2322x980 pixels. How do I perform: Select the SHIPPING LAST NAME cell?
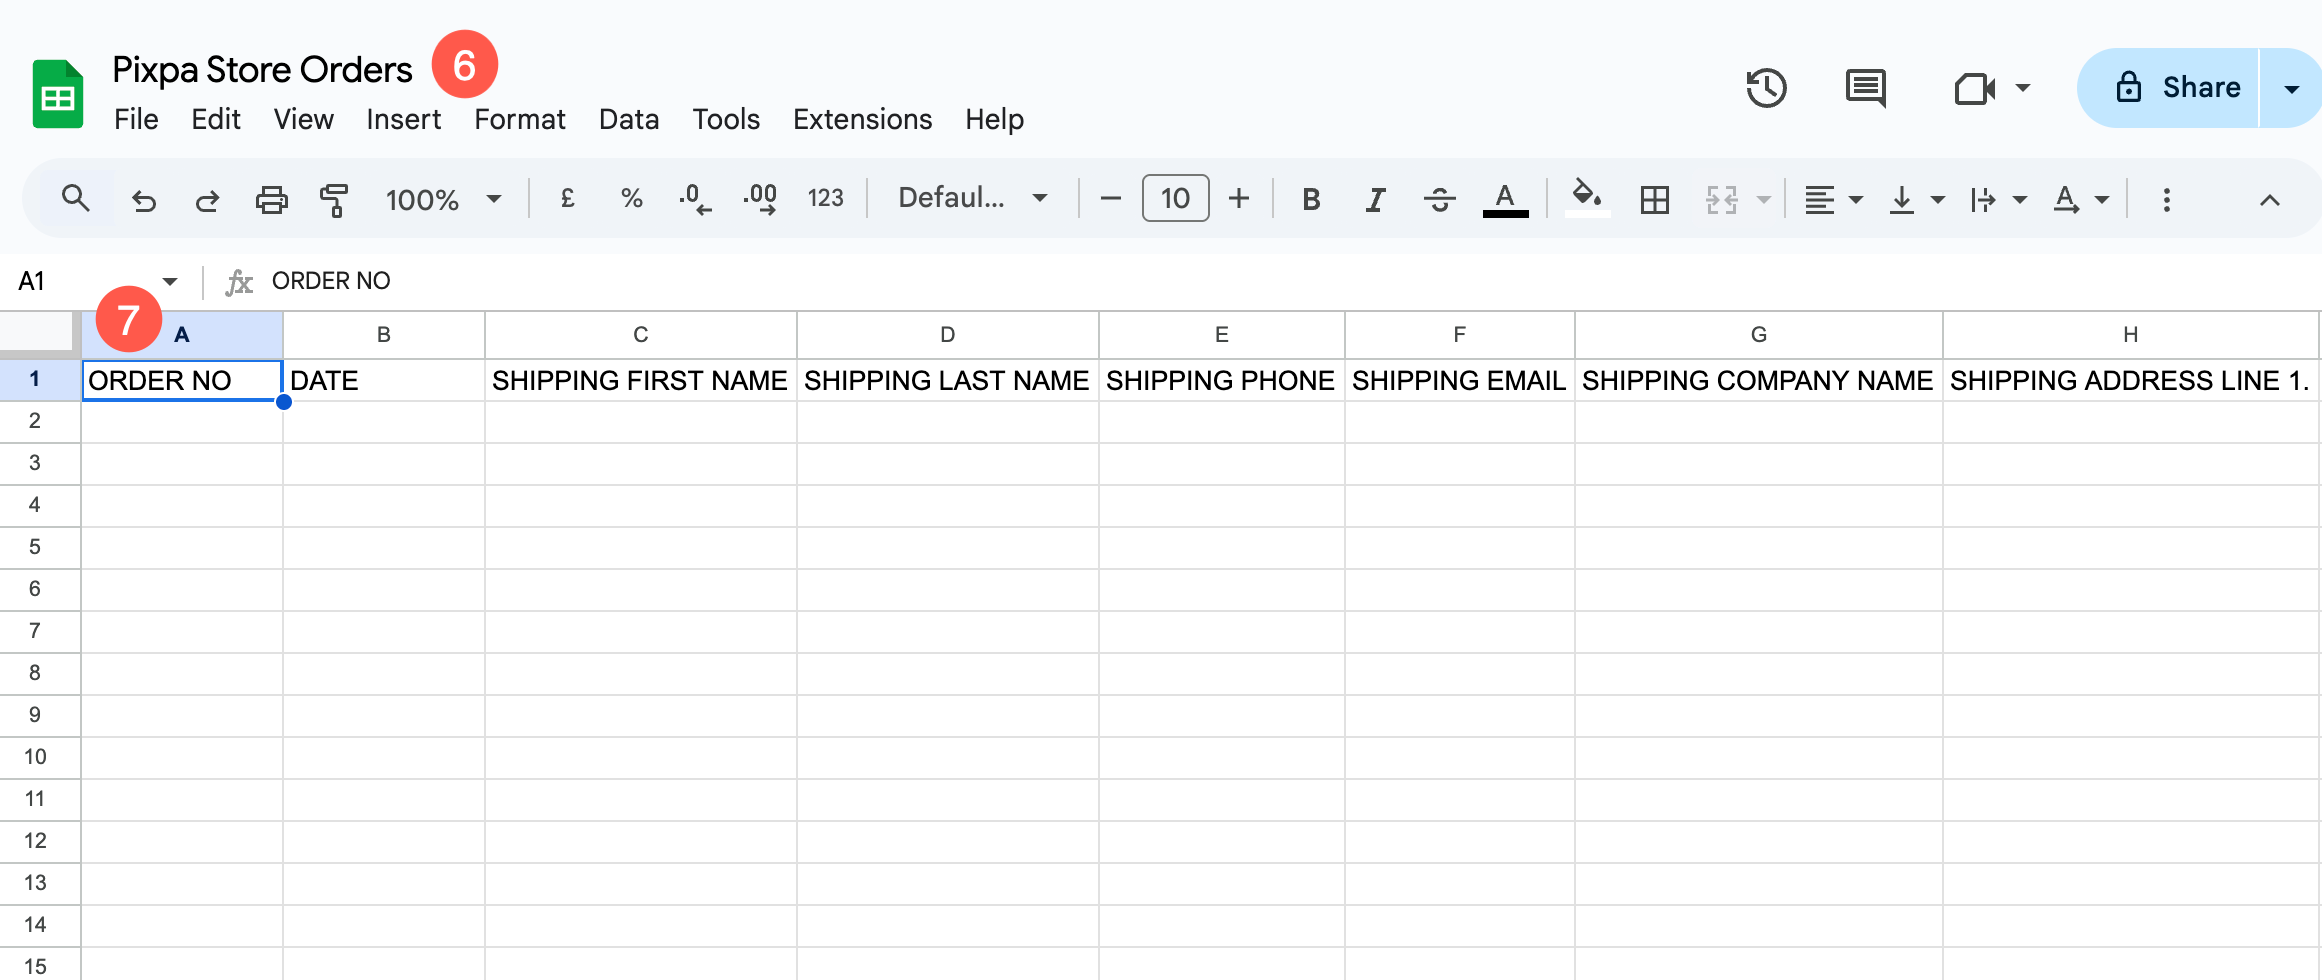(x=948, y=380)
